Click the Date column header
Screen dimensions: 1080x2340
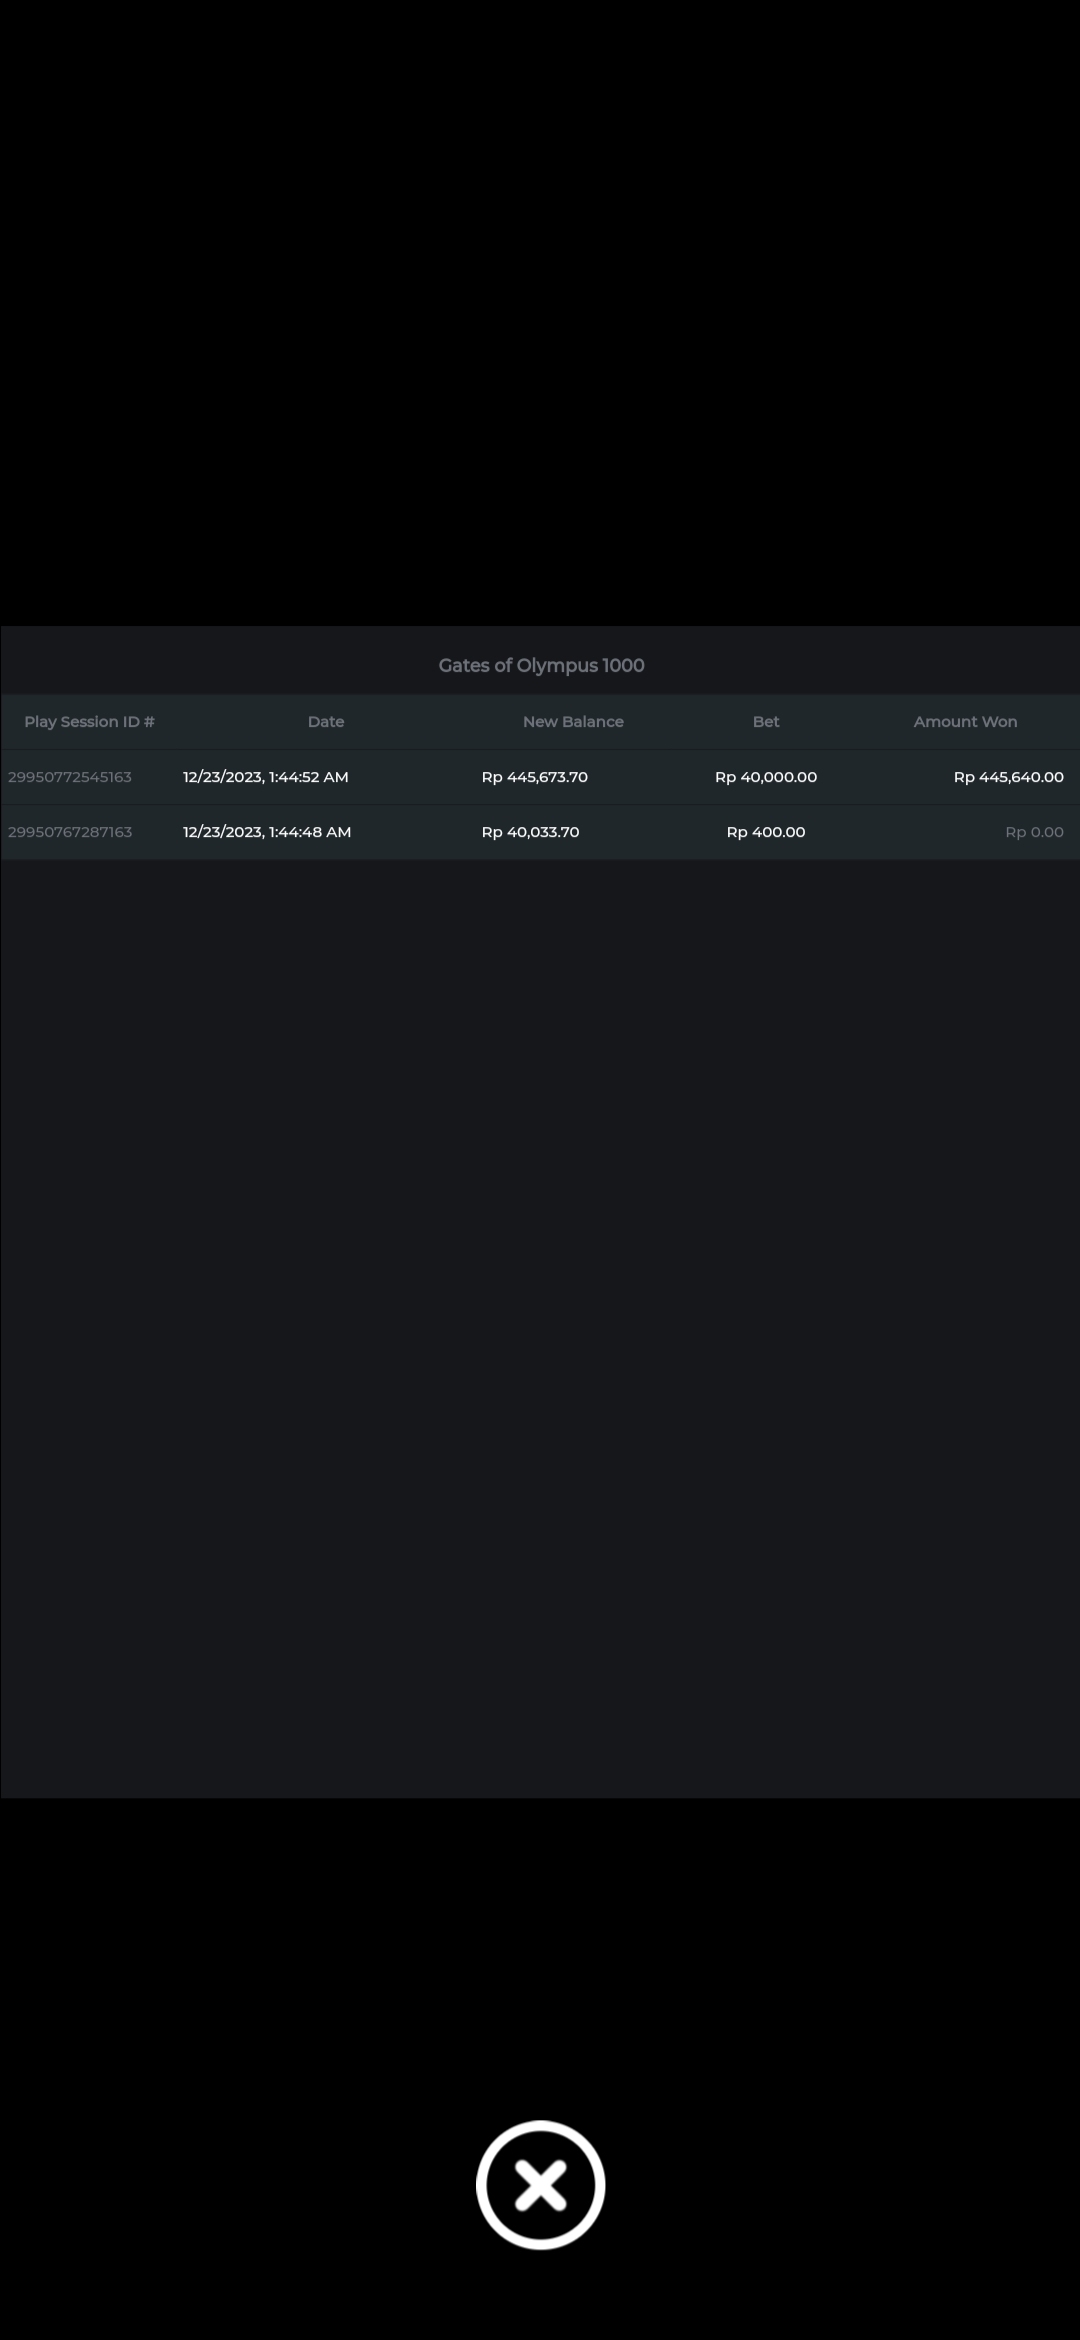click(x=326, y=722)
